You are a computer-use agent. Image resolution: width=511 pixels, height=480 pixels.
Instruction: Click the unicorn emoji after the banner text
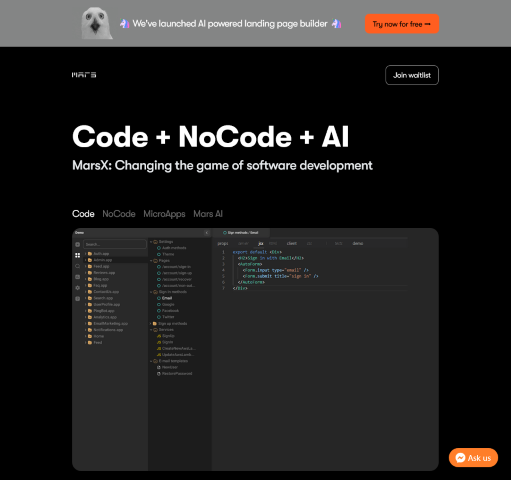[x=336, y=24]
